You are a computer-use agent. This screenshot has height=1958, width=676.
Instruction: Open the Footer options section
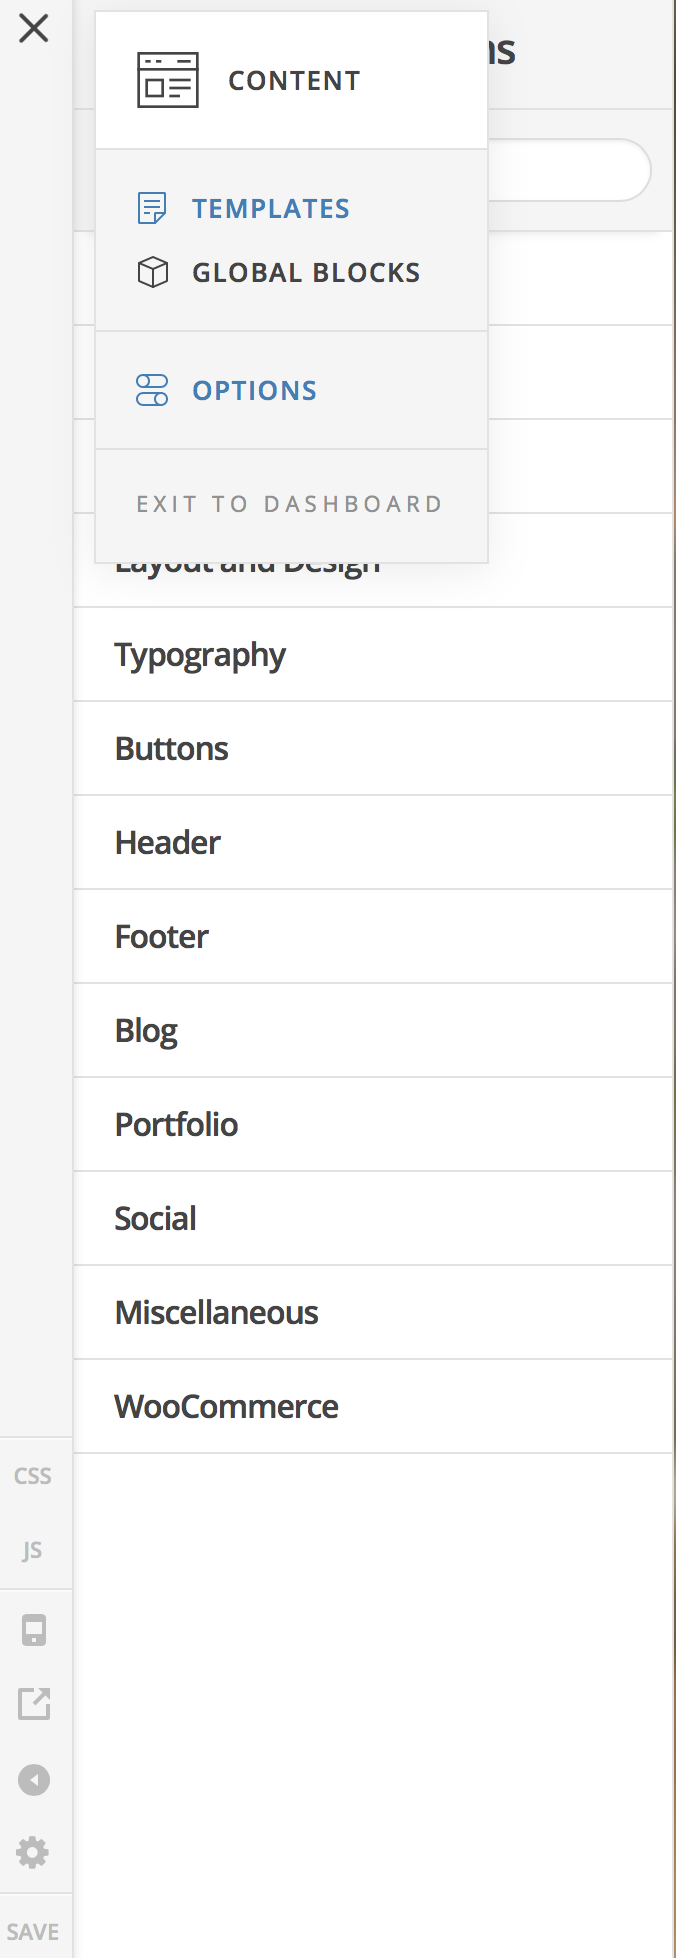[162, 937]
